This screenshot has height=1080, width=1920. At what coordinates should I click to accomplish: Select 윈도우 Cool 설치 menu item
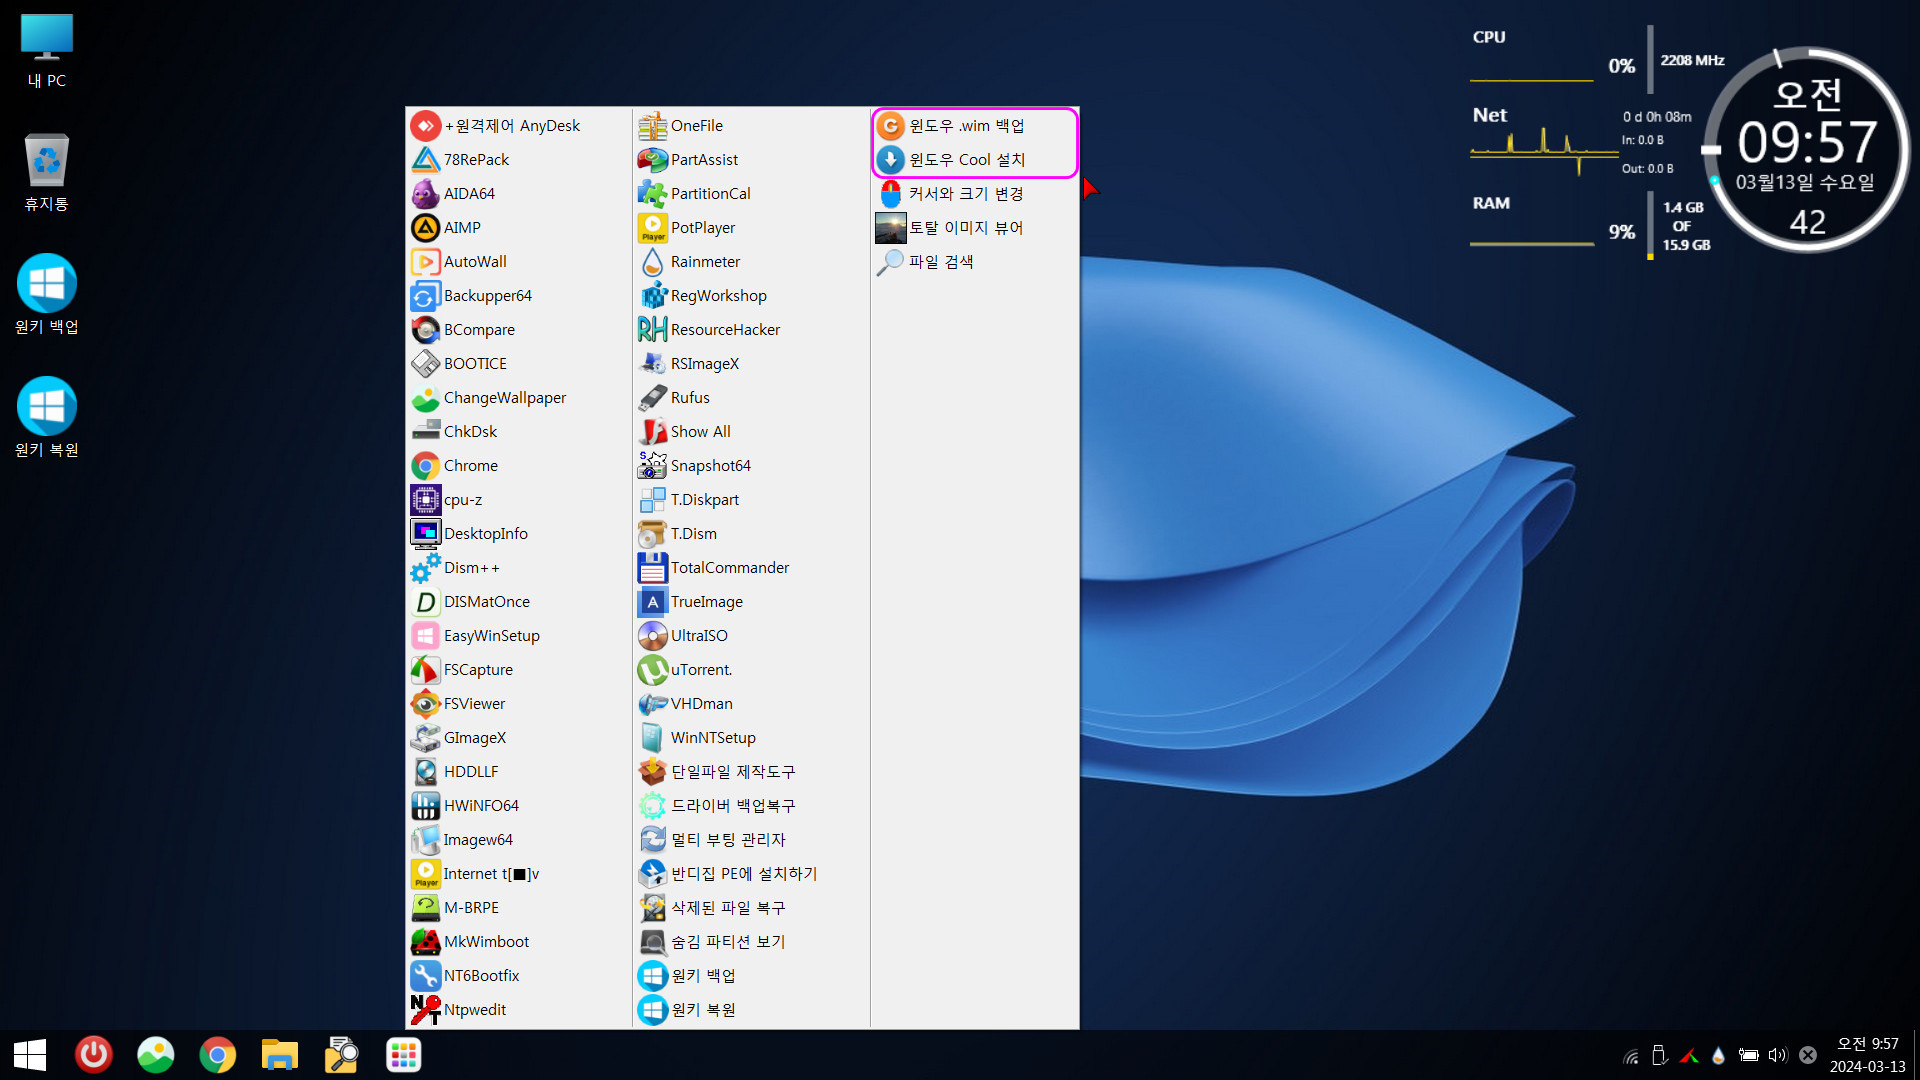(x=975, y=159)
